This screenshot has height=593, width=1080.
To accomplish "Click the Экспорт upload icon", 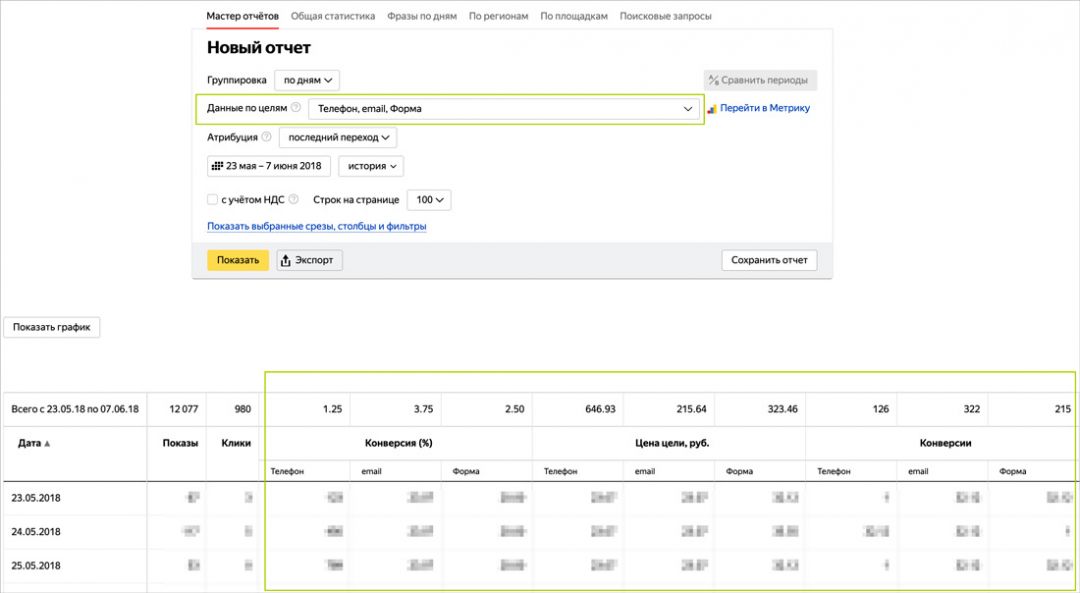I will click(286, 261).
